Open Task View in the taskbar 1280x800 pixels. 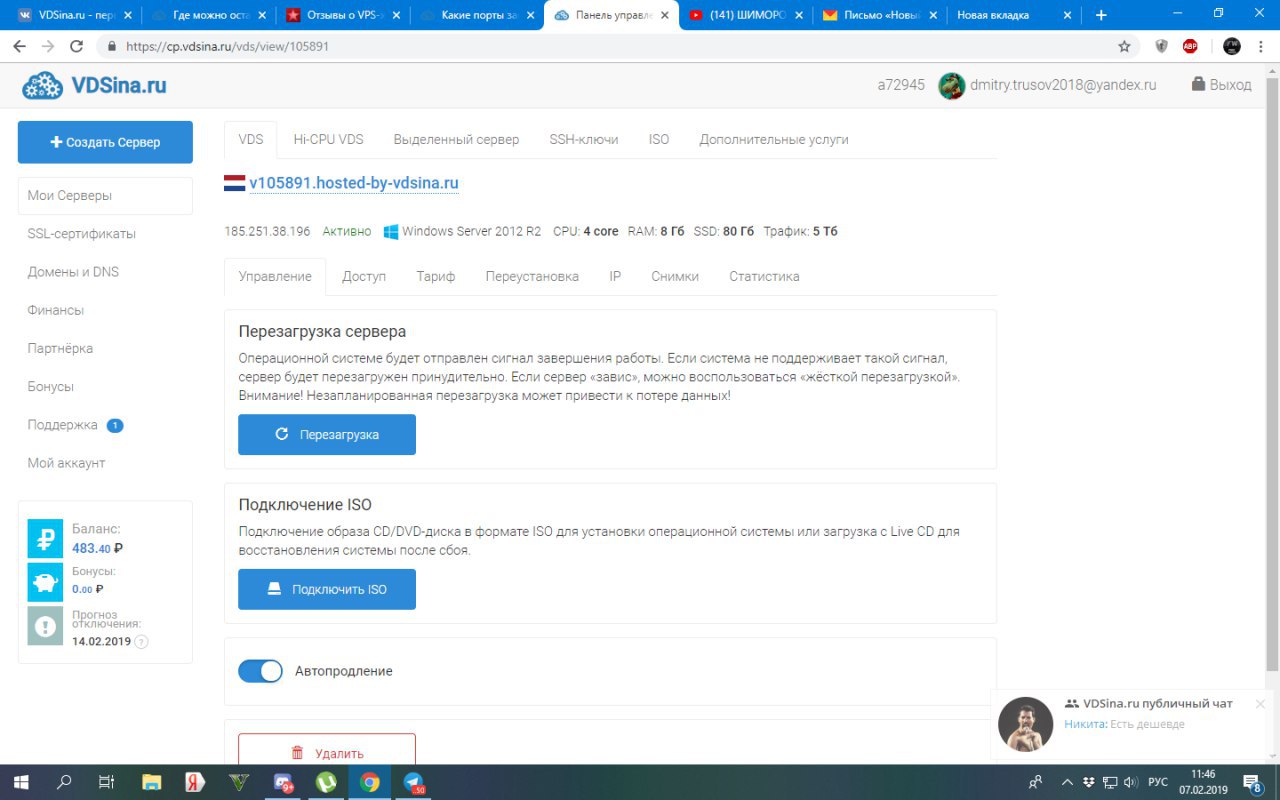107,782
